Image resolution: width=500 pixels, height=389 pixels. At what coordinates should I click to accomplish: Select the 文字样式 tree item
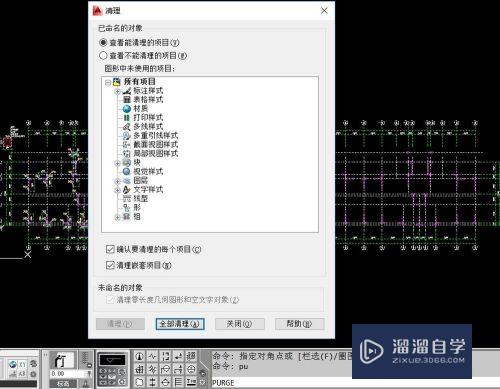click(148, 189)
